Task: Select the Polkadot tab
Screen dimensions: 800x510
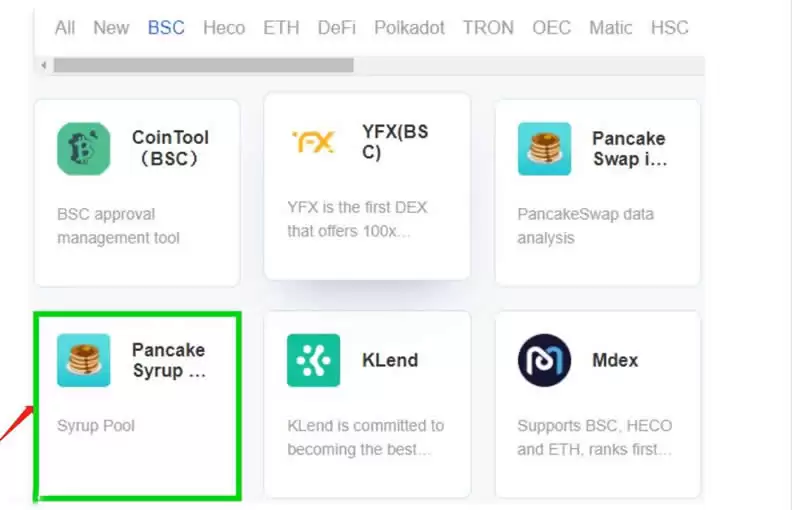Action: (x=409, y=28)
